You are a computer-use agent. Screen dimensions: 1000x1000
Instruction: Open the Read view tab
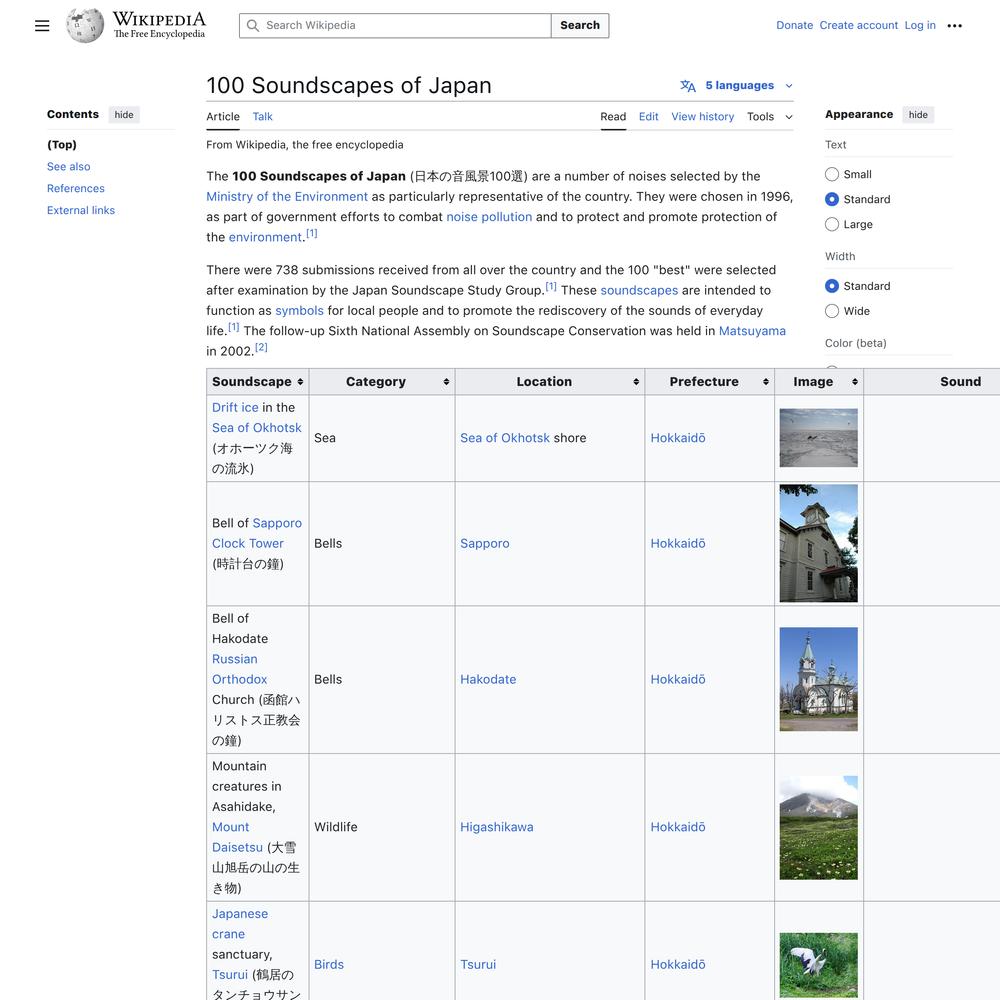pyautogui.click(x=613, y=117)
